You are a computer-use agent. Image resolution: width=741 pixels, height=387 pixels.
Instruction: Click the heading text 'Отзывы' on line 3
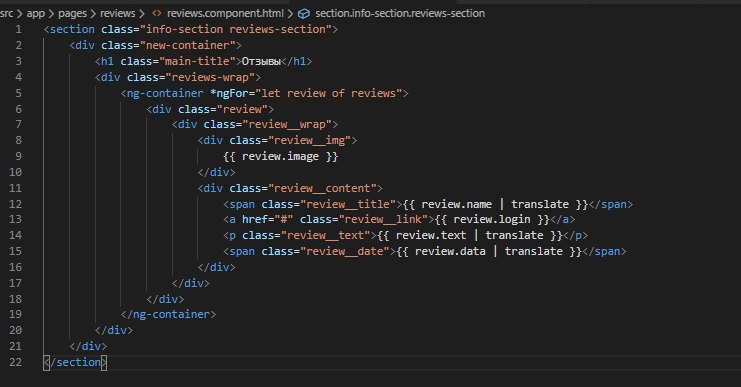261,61
